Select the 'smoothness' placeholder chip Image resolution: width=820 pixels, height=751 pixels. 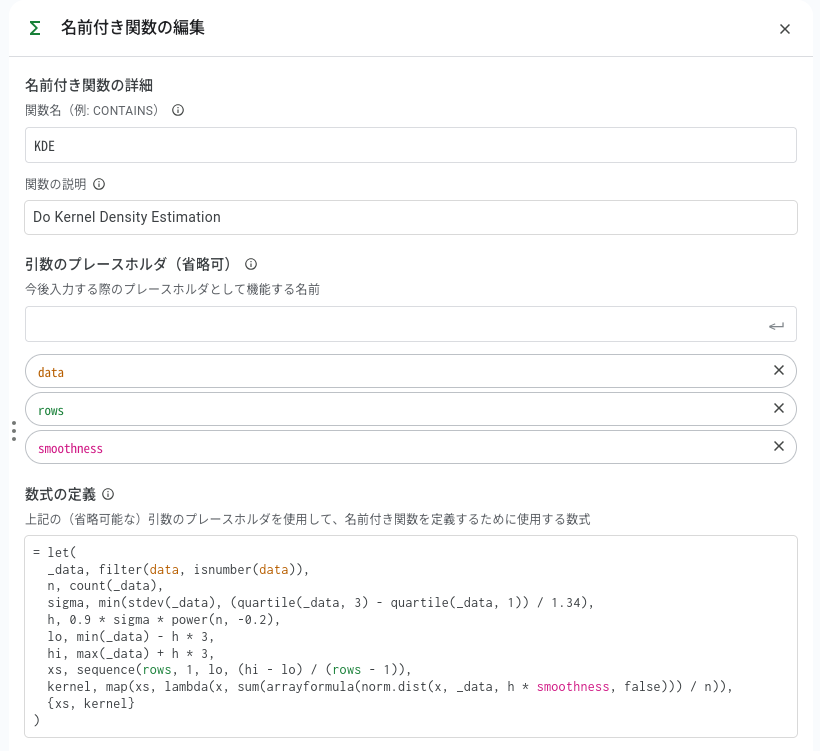point(411,447)
